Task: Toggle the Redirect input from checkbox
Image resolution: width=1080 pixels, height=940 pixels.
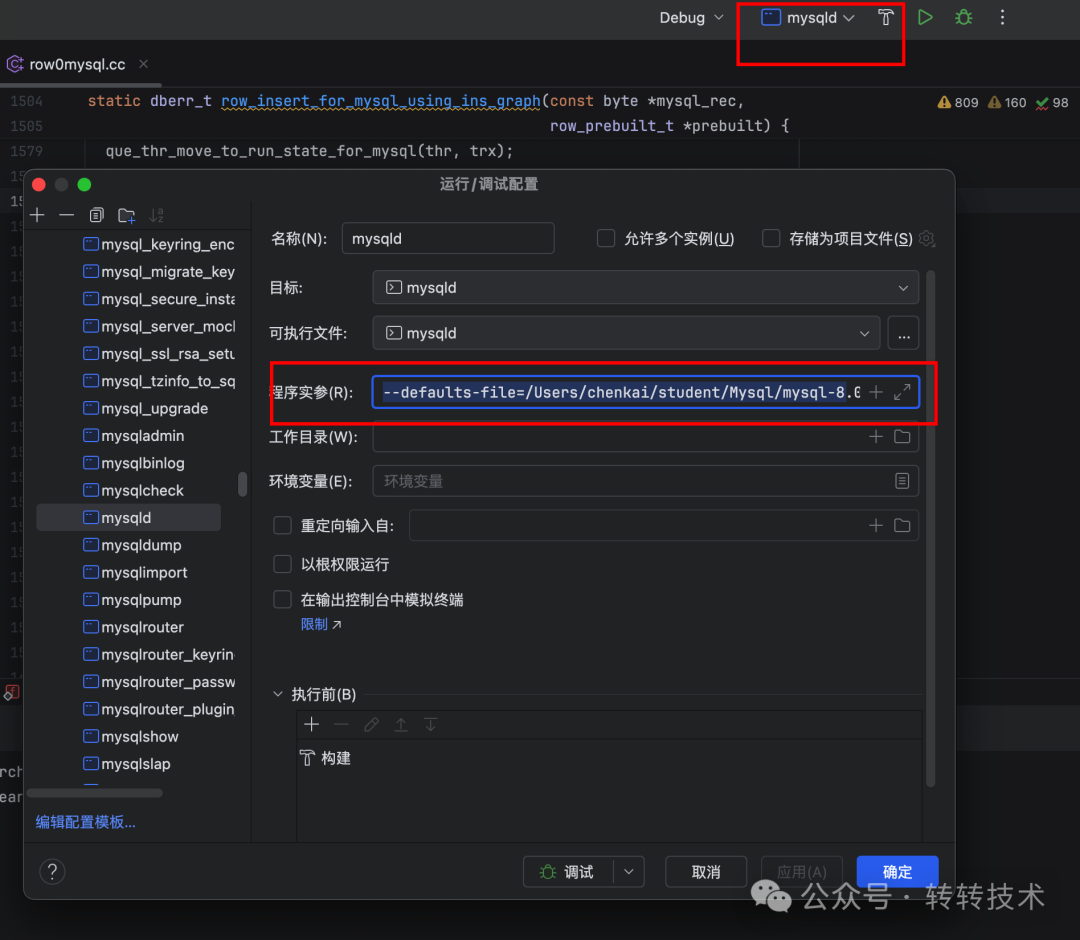Action: (282, 525)
